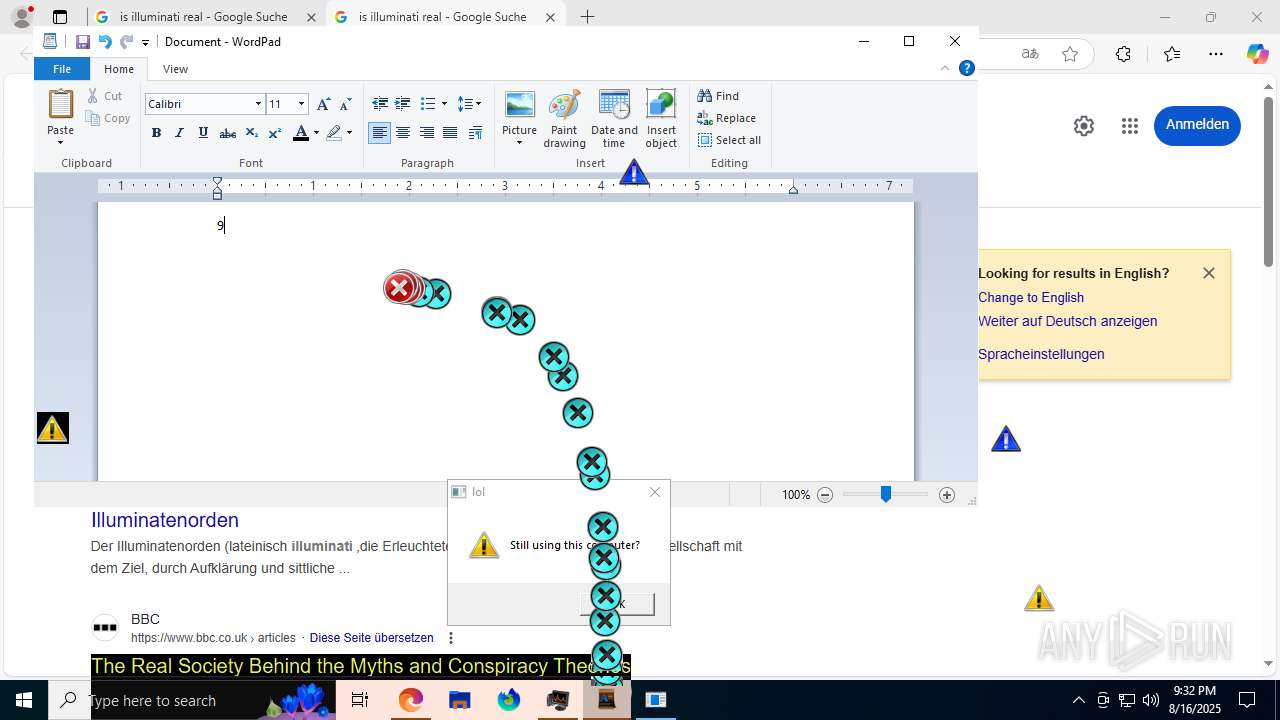Screen dimensions: 1280x720
Task: Click the Redo icon in WordPad
Action: pos(126,42)
